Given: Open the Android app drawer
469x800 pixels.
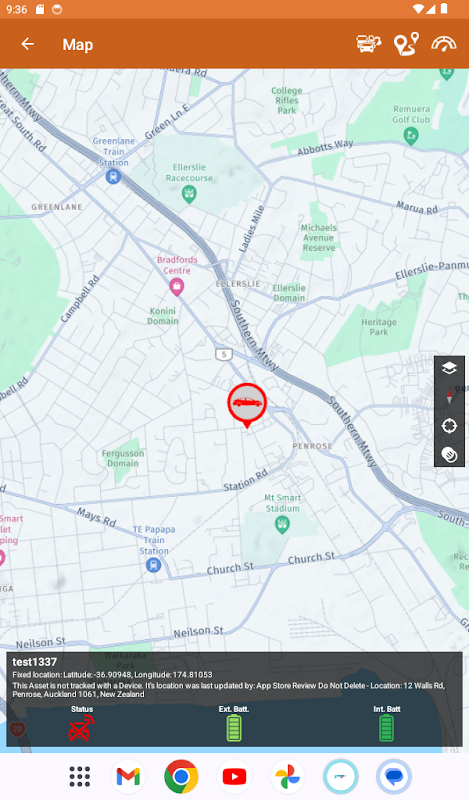Looking at the screenshot, I should click(x=80, y=777).
